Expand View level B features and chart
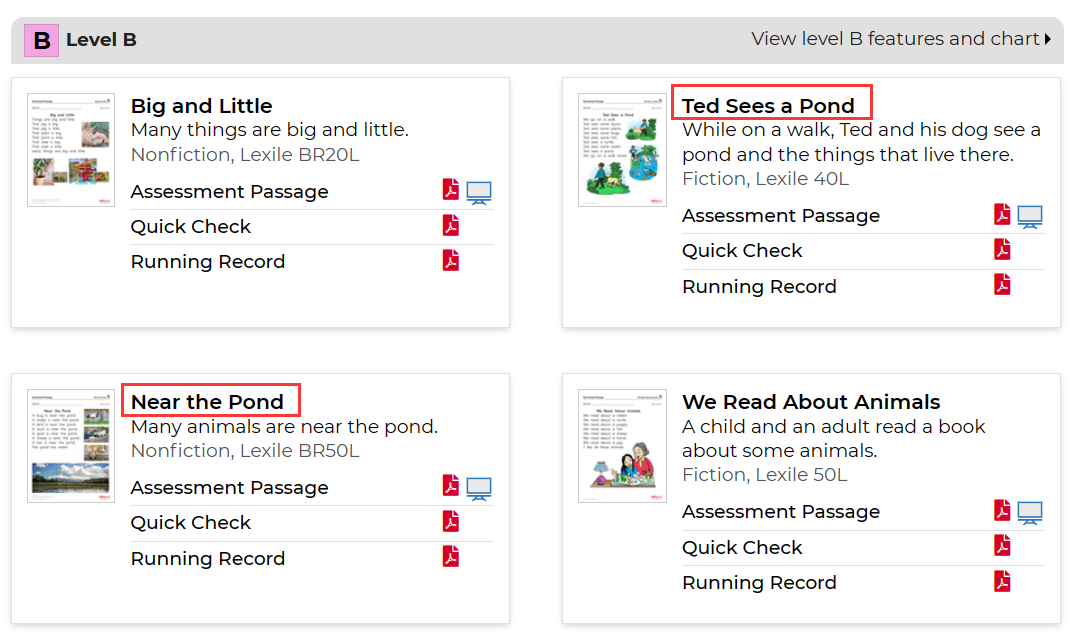The image size is (1072, 644). tap(901, 39)
